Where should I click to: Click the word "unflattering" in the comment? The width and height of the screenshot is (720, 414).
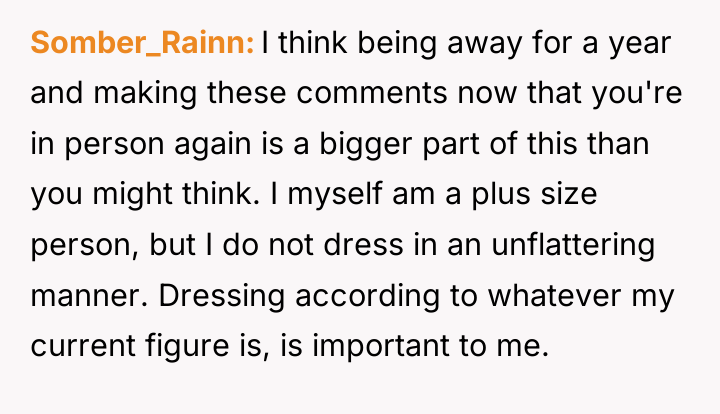pos(573,245)
